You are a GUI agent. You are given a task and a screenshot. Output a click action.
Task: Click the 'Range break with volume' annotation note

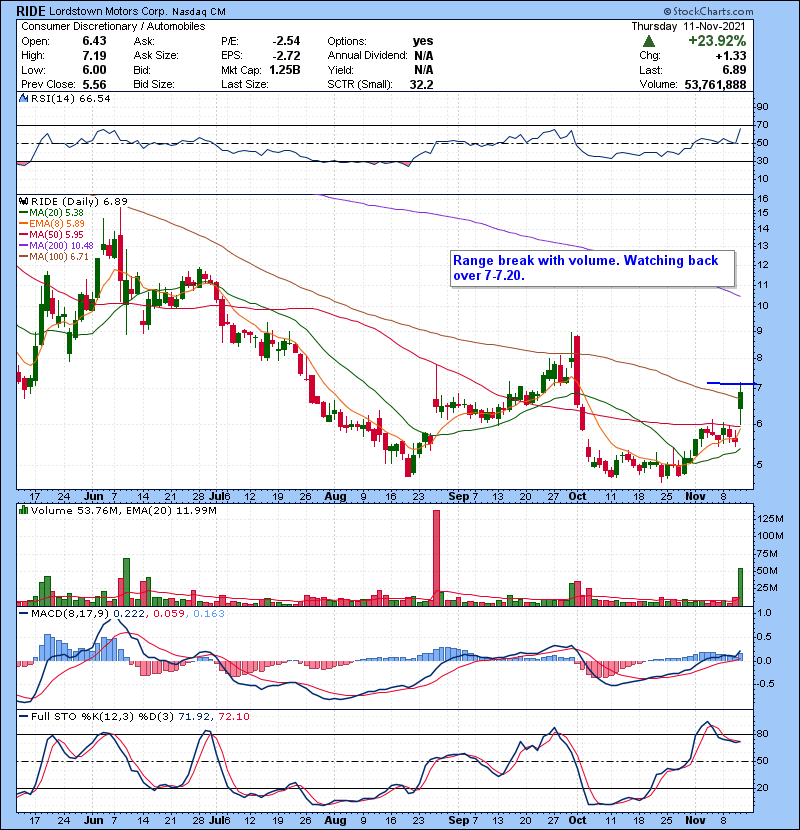tap(592, 268)
